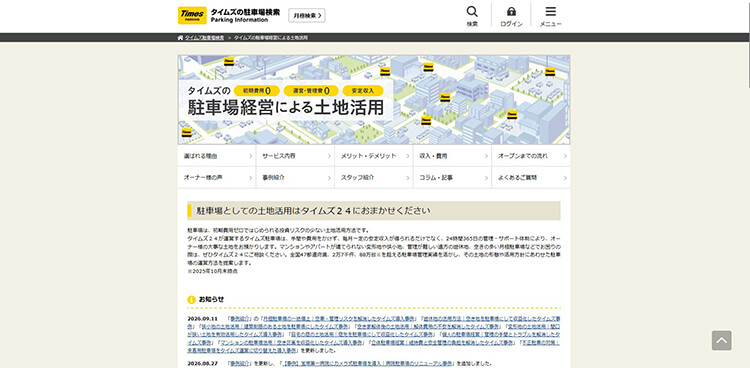The width and height of the screenshot is (750, 368).
Task: Click the 2026.08.27 date text
Action: point(202,363)
